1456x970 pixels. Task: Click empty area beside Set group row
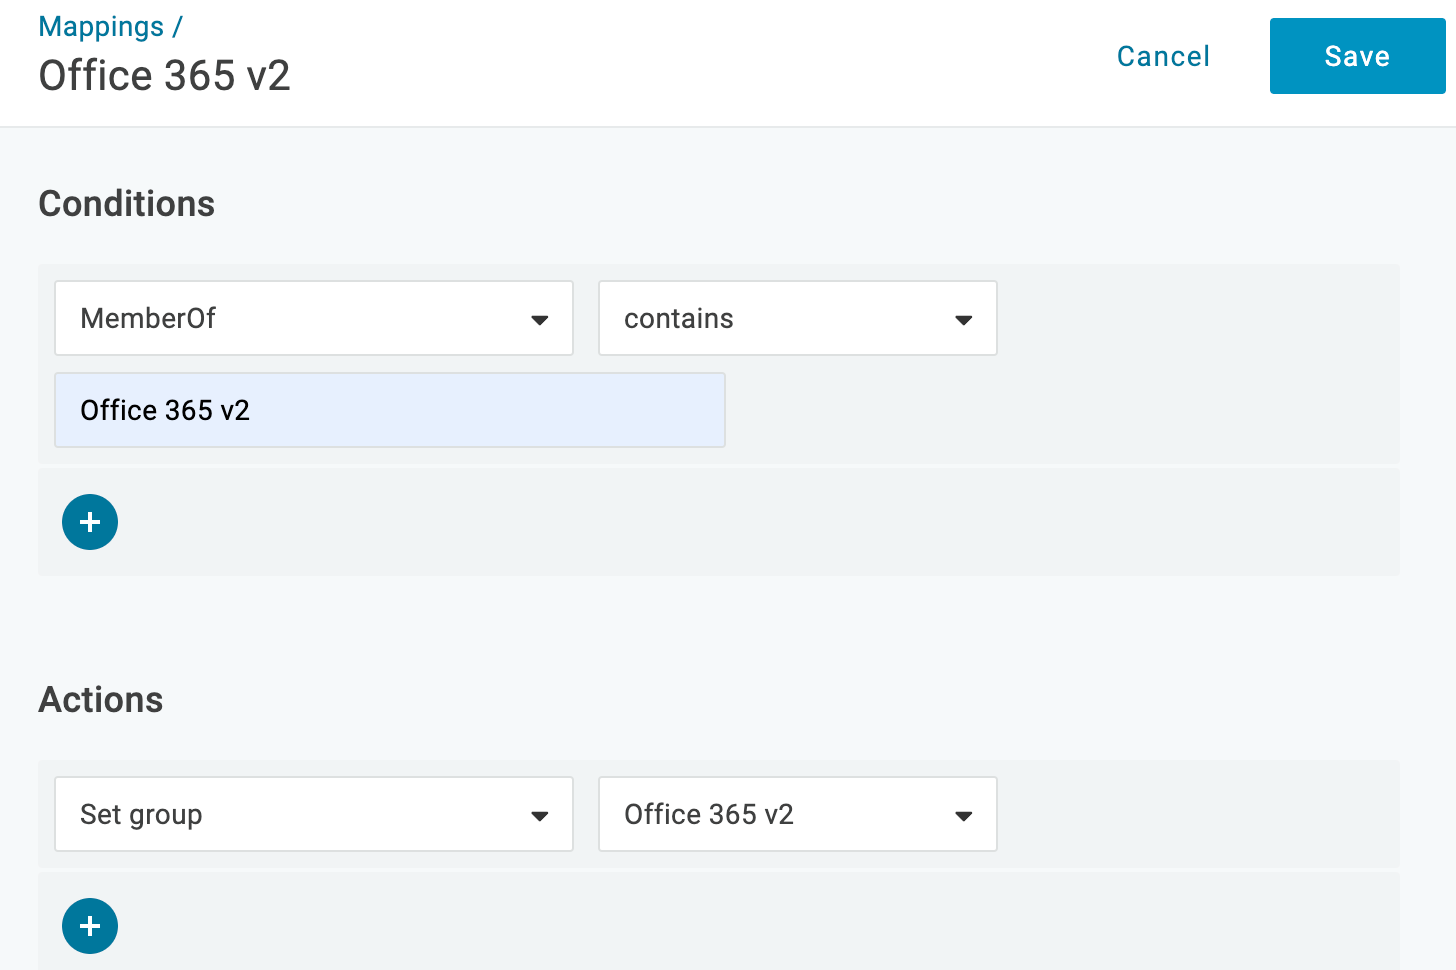1198,814
